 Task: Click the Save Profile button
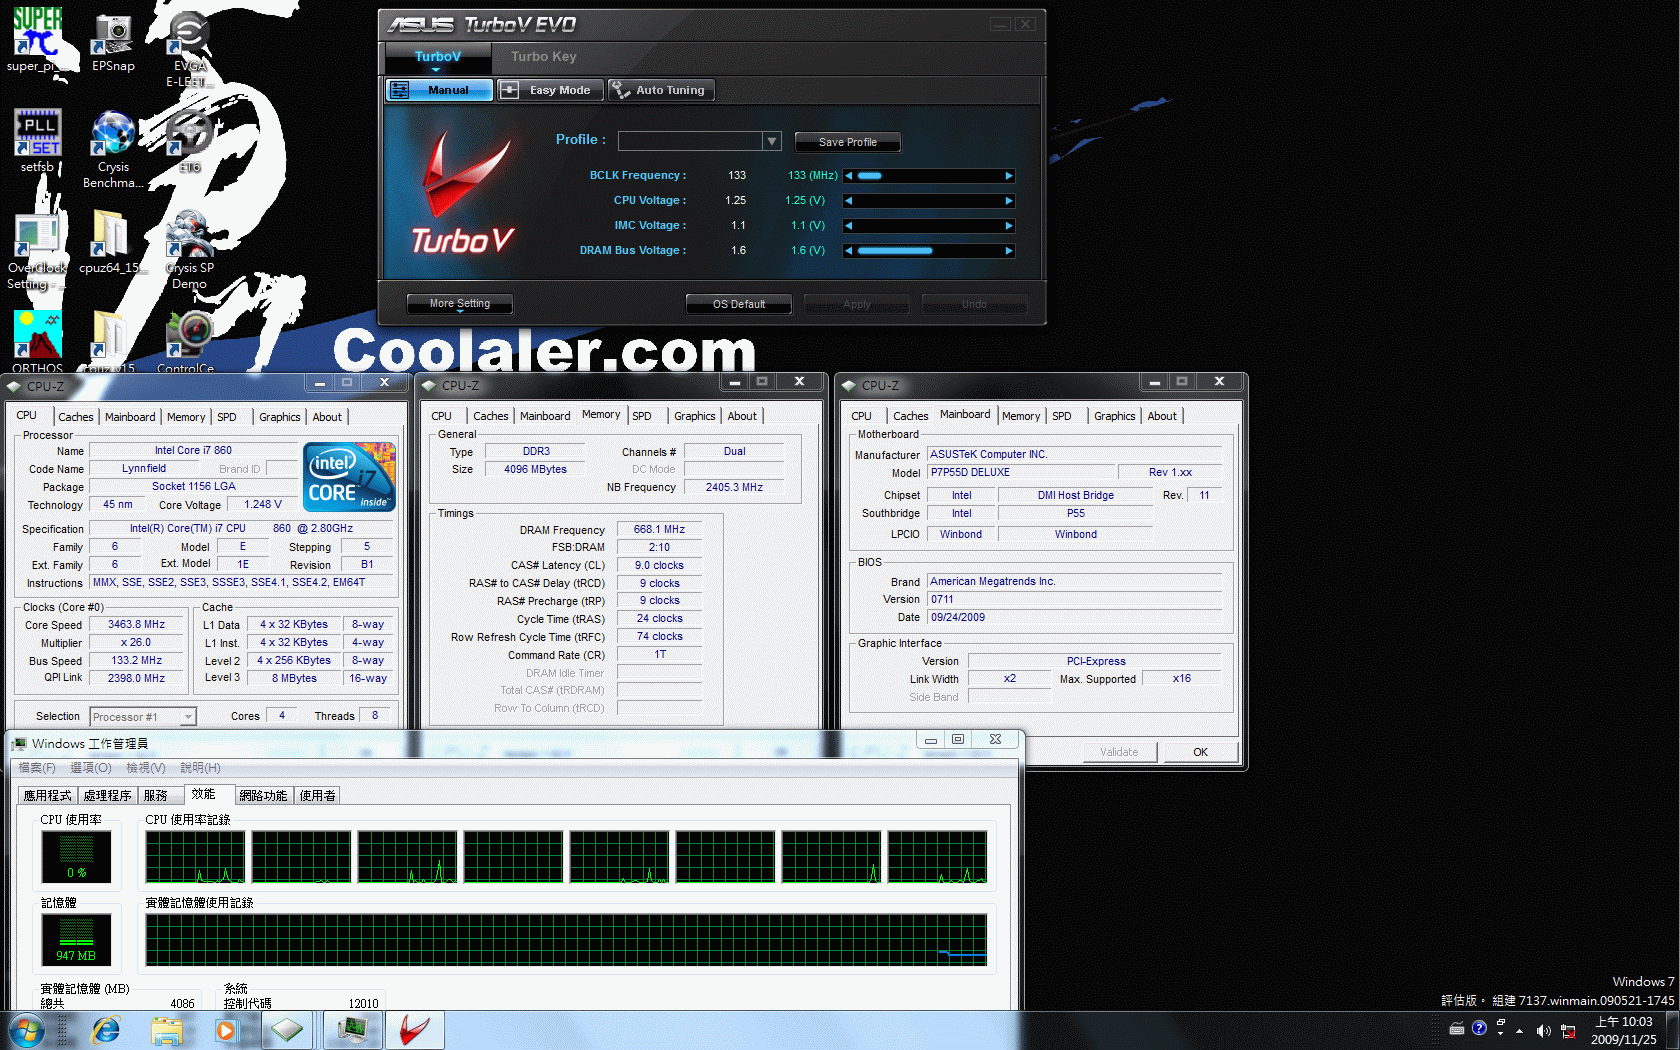point(846,141)
